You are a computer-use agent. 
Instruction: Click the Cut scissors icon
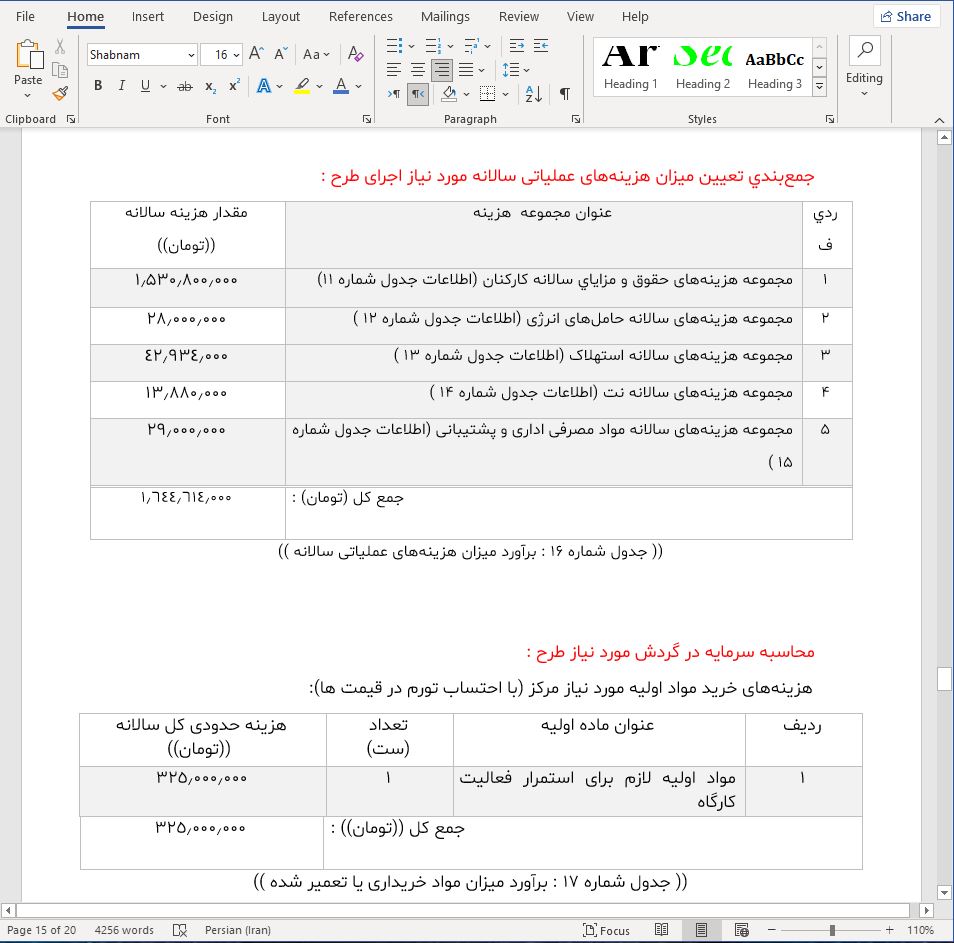pyautogui.click(x=60, y=47)
